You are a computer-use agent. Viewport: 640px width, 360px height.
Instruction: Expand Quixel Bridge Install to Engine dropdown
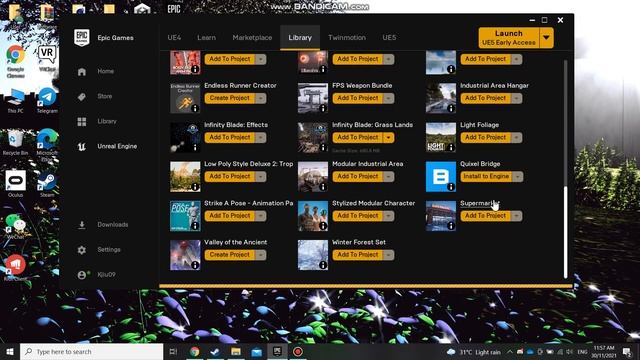pos(517,176)
